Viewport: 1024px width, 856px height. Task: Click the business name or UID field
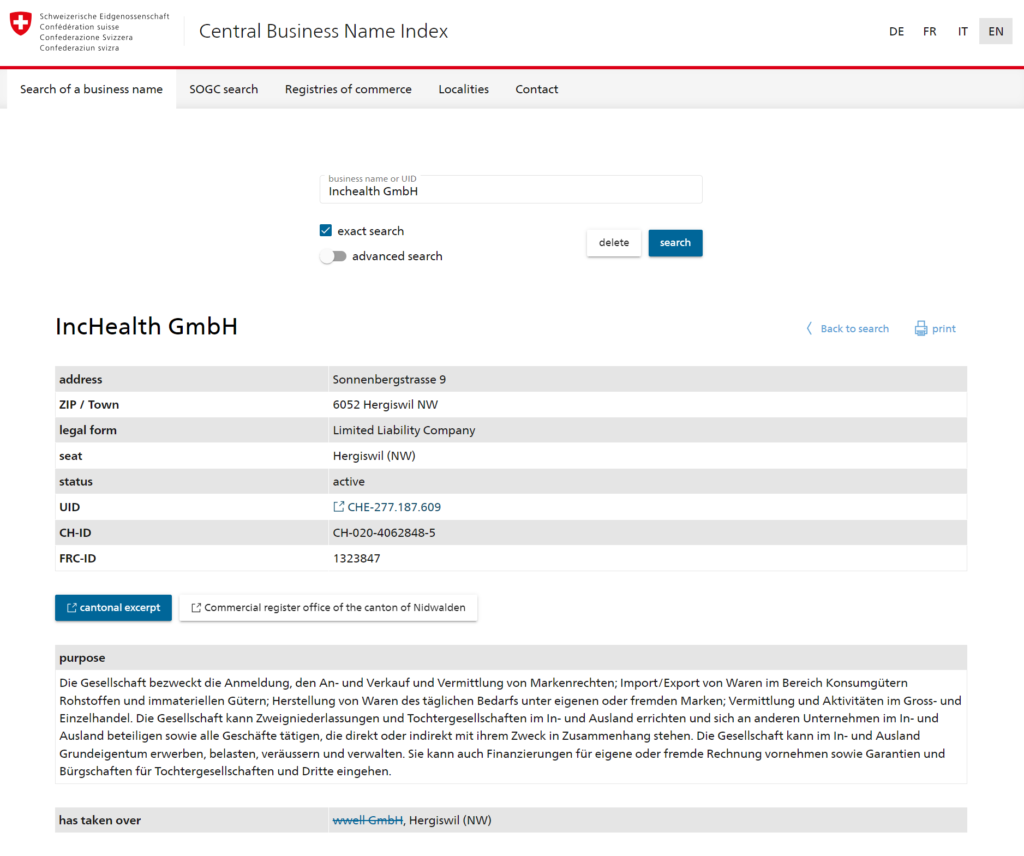point(510,191)
